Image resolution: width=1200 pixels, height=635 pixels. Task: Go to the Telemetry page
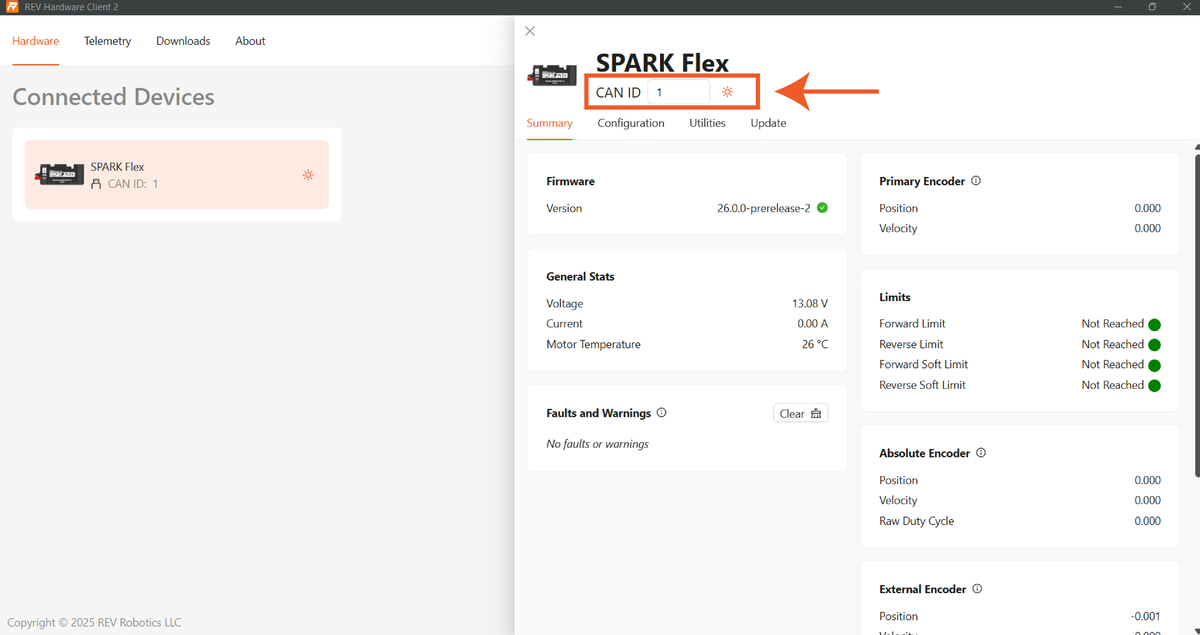pyautogui.click(x=107, y=41)
